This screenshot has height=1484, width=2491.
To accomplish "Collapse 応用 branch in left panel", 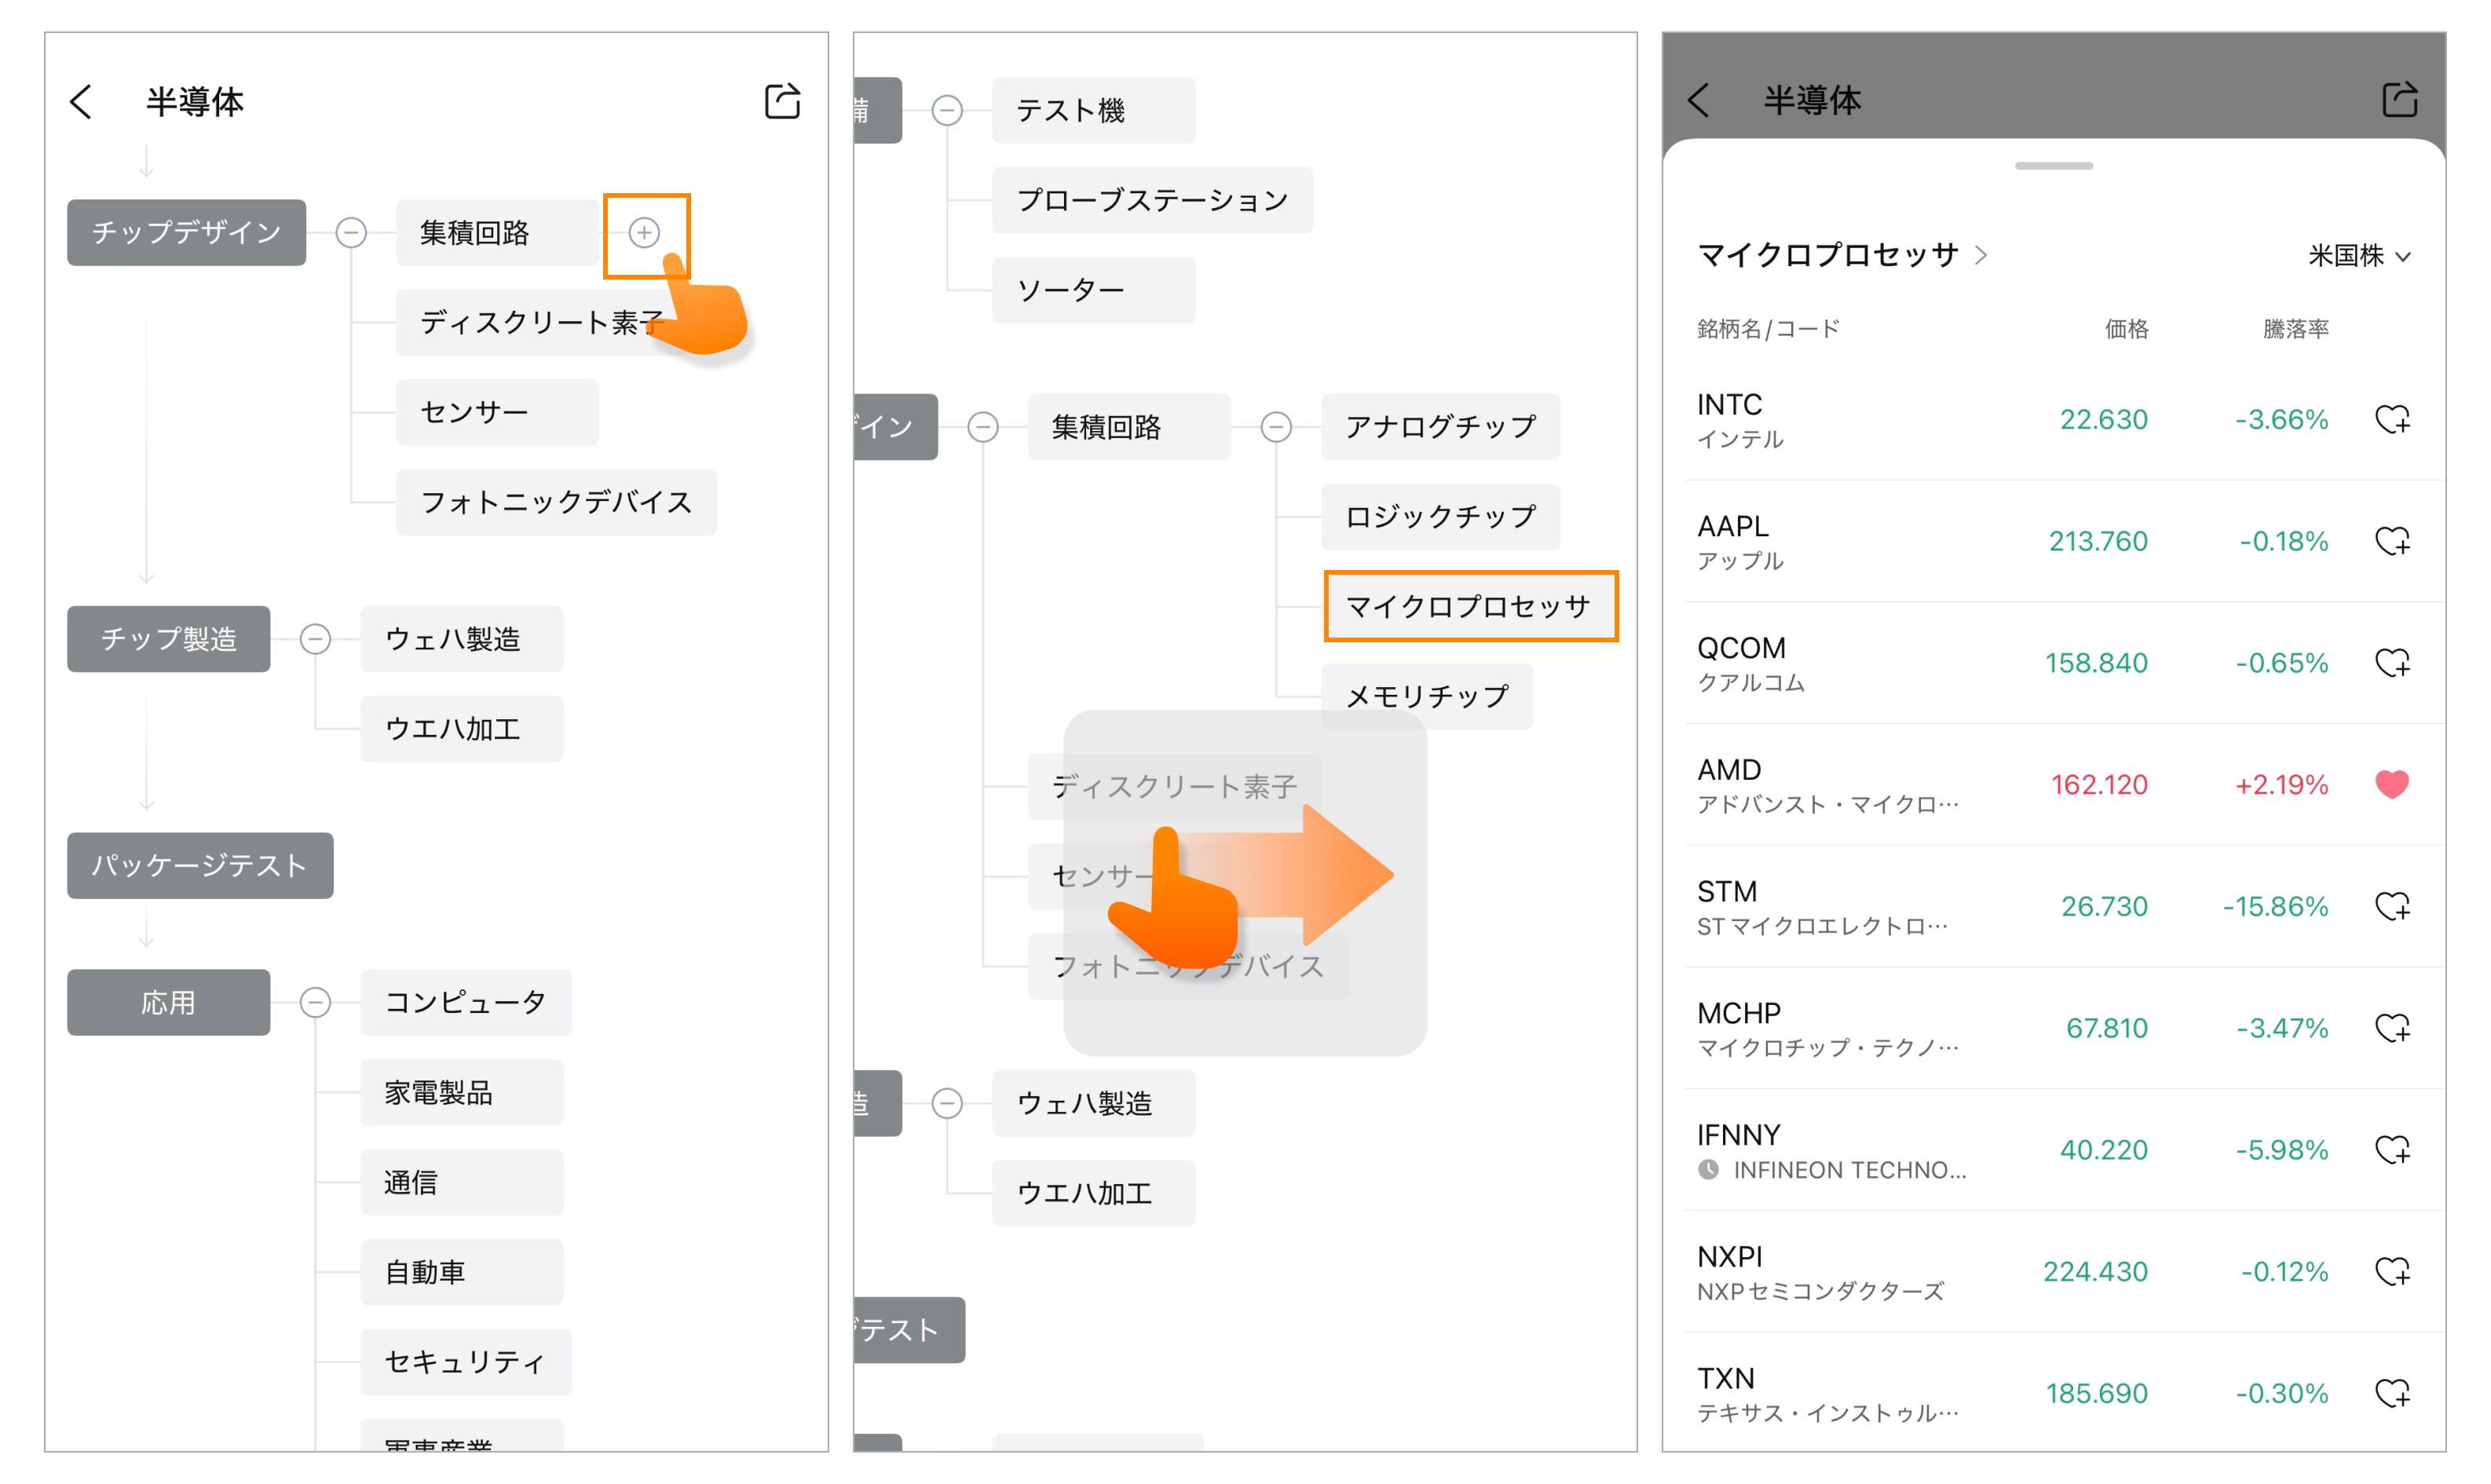I will [x=315, y=1002].
